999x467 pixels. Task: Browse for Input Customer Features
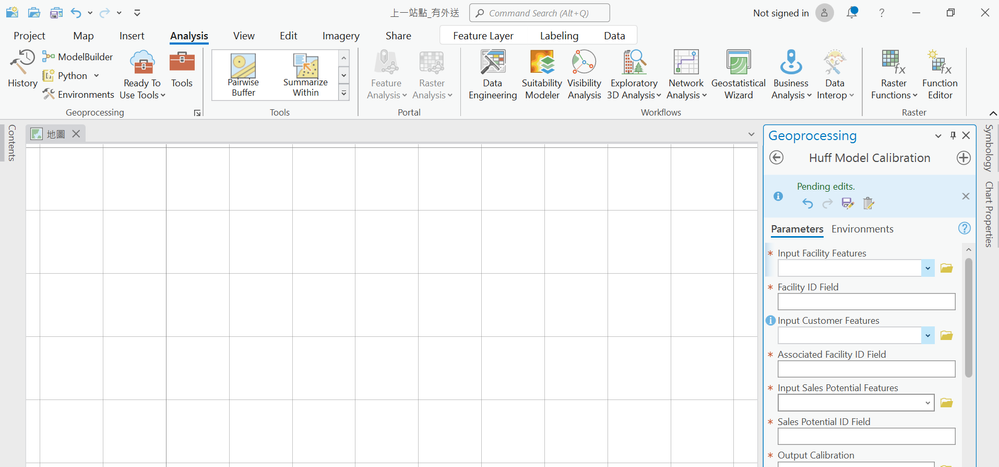click(x=946, y=336)
